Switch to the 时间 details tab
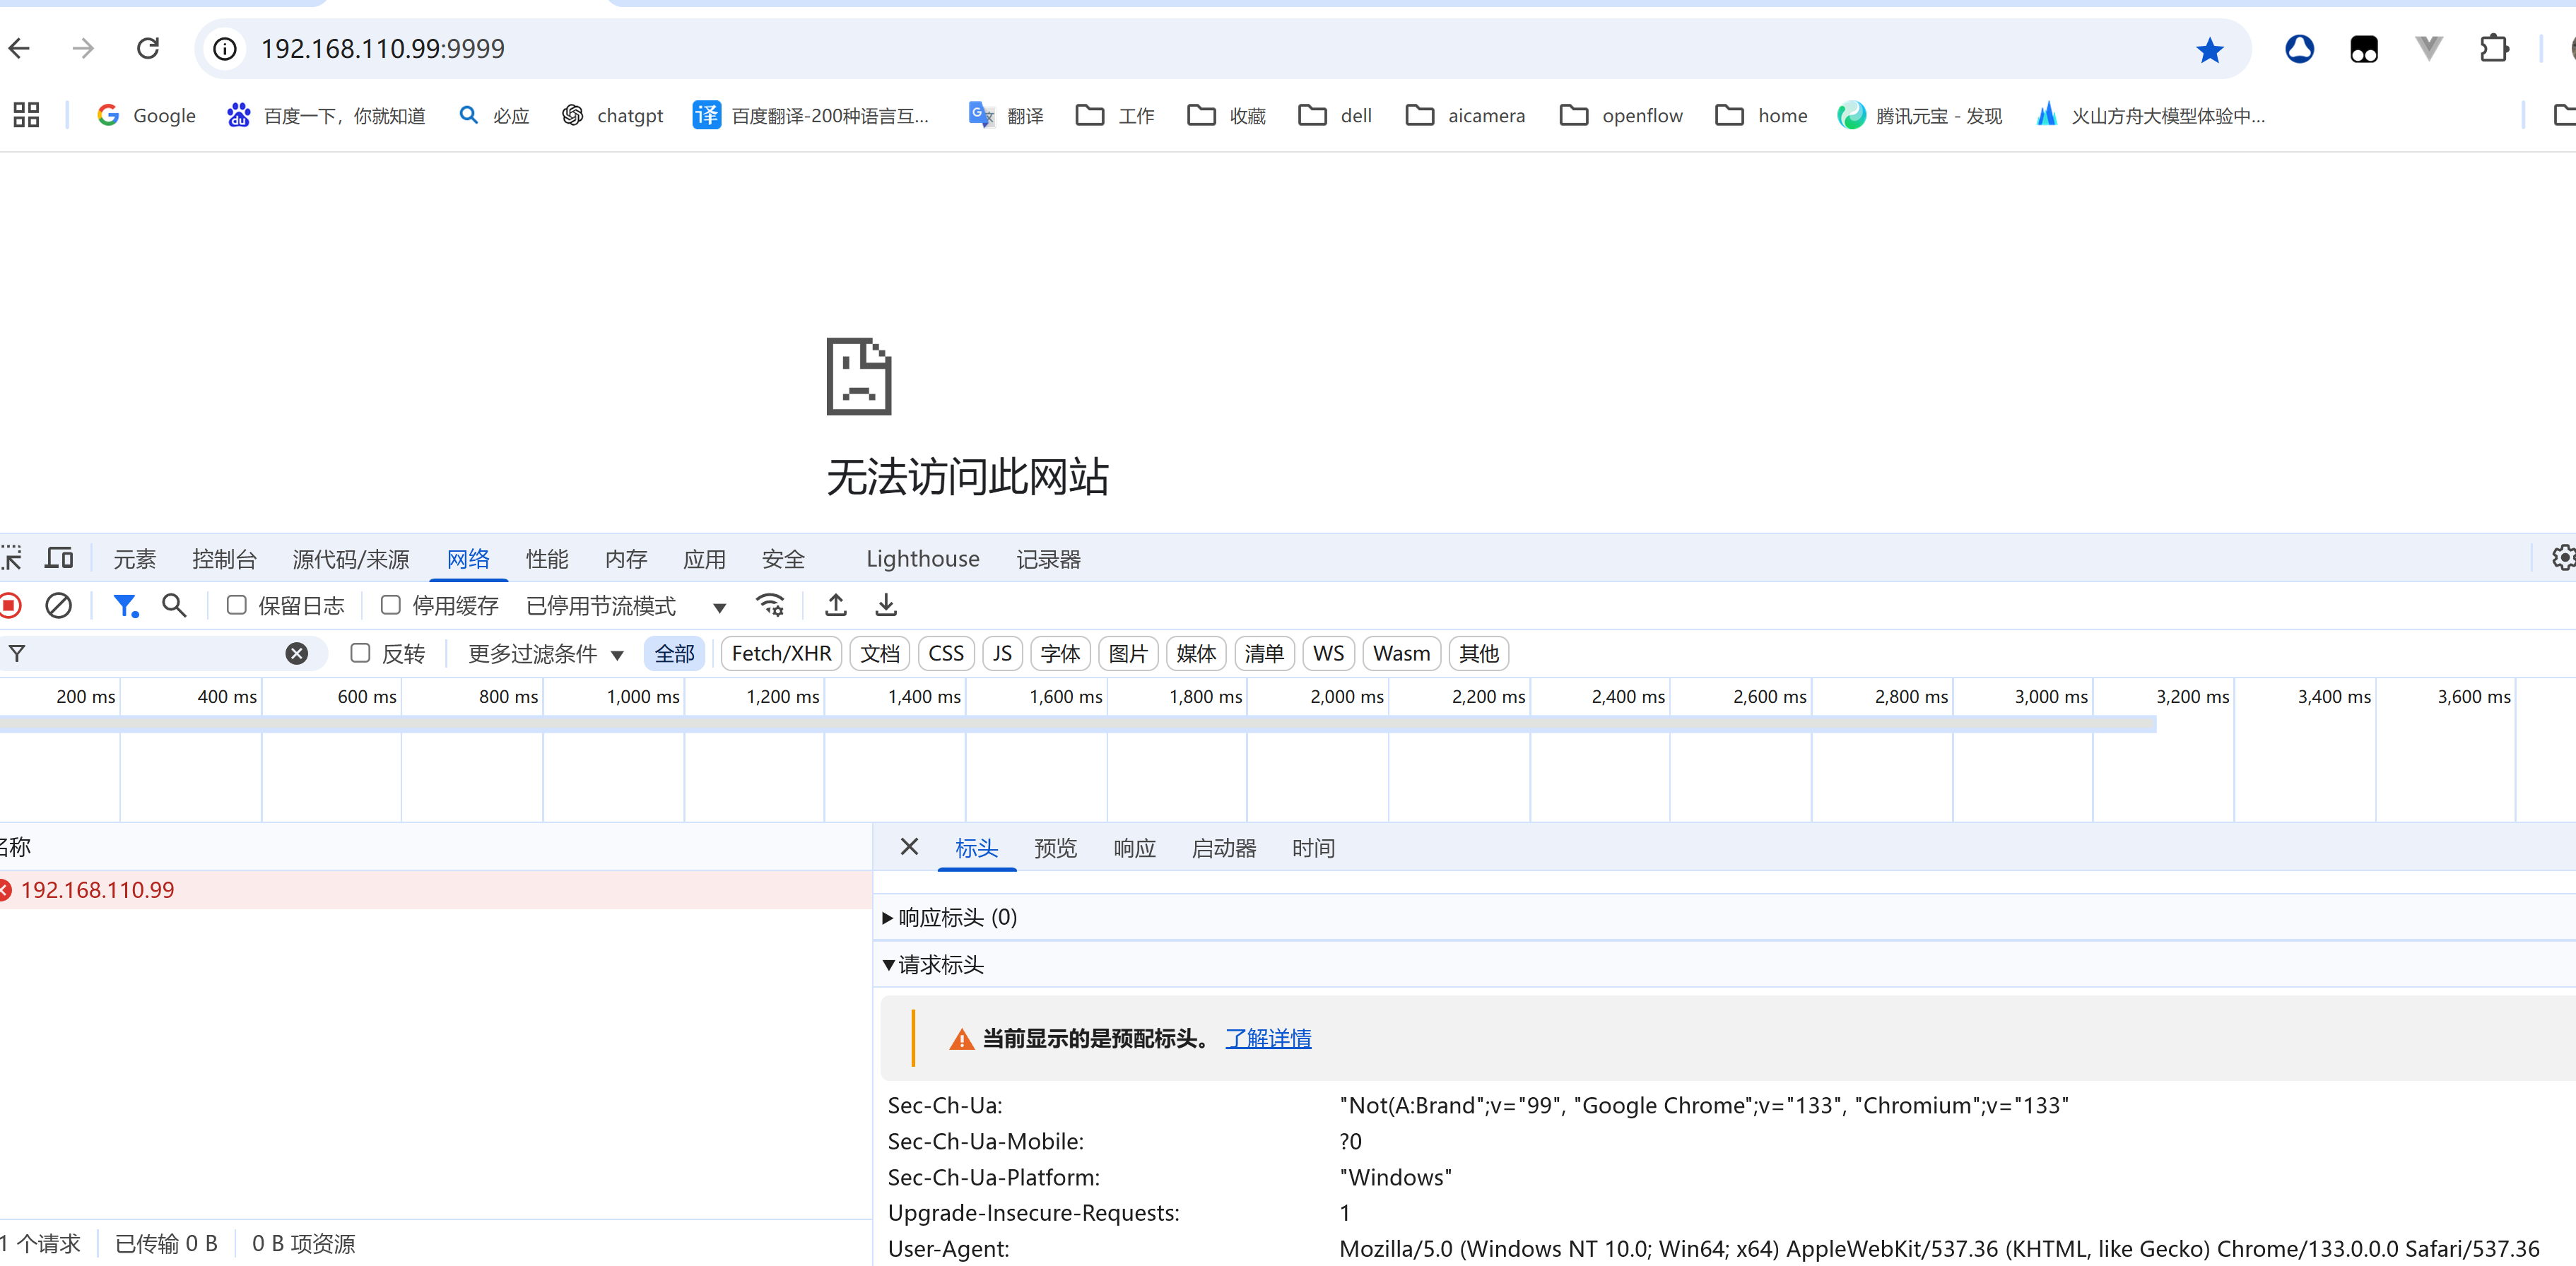 (x=1313, y=848)
